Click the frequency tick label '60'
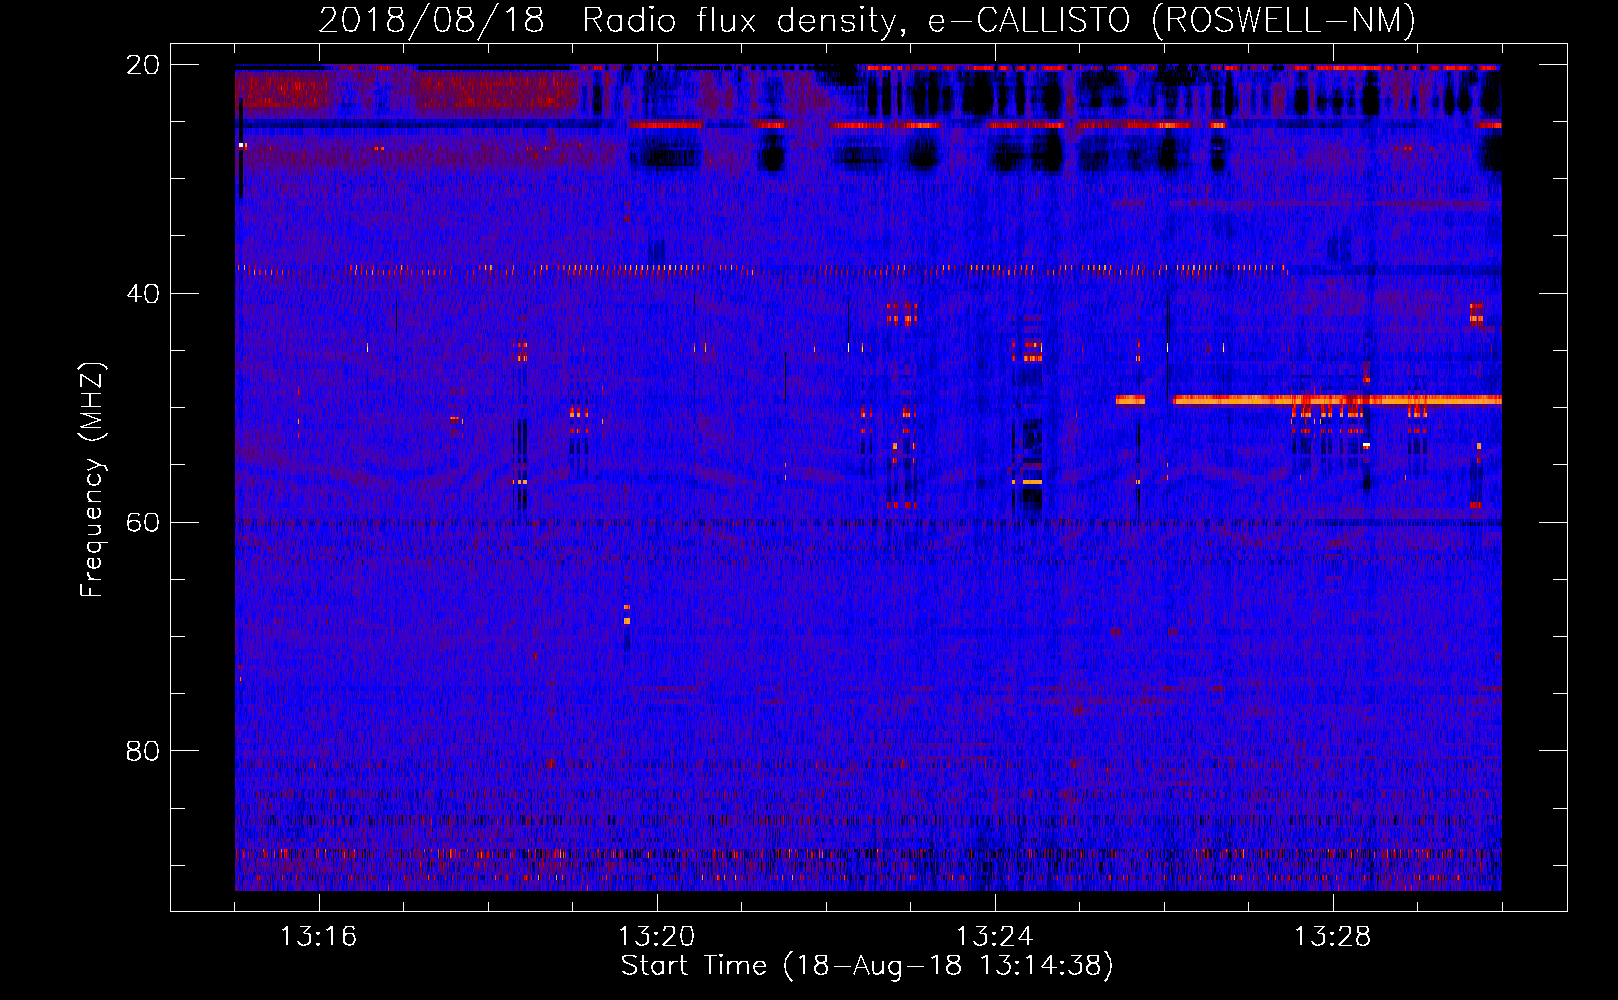Viewport: 1618px width, 1000px height. [x=142, y=523]
